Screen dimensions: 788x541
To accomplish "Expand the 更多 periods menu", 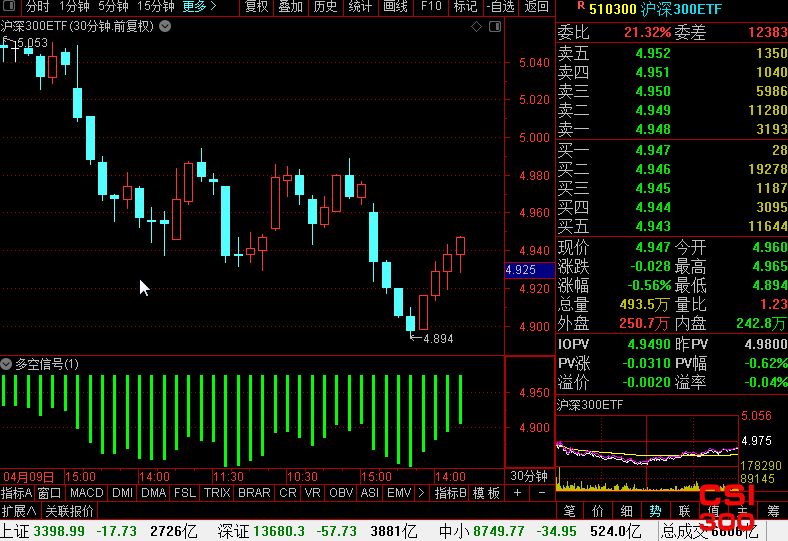I will pos(200,7).
